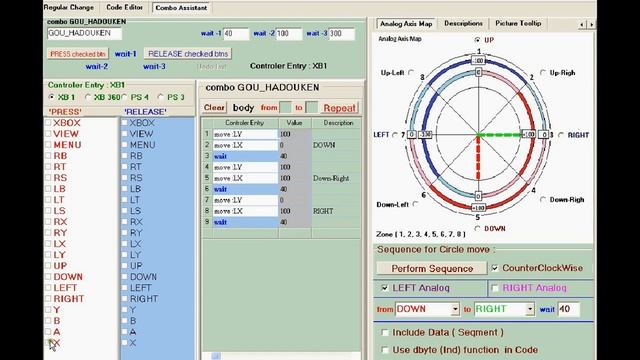
Task: Click the horizontal scrollbar under the combo table
Action: [282, 356]
